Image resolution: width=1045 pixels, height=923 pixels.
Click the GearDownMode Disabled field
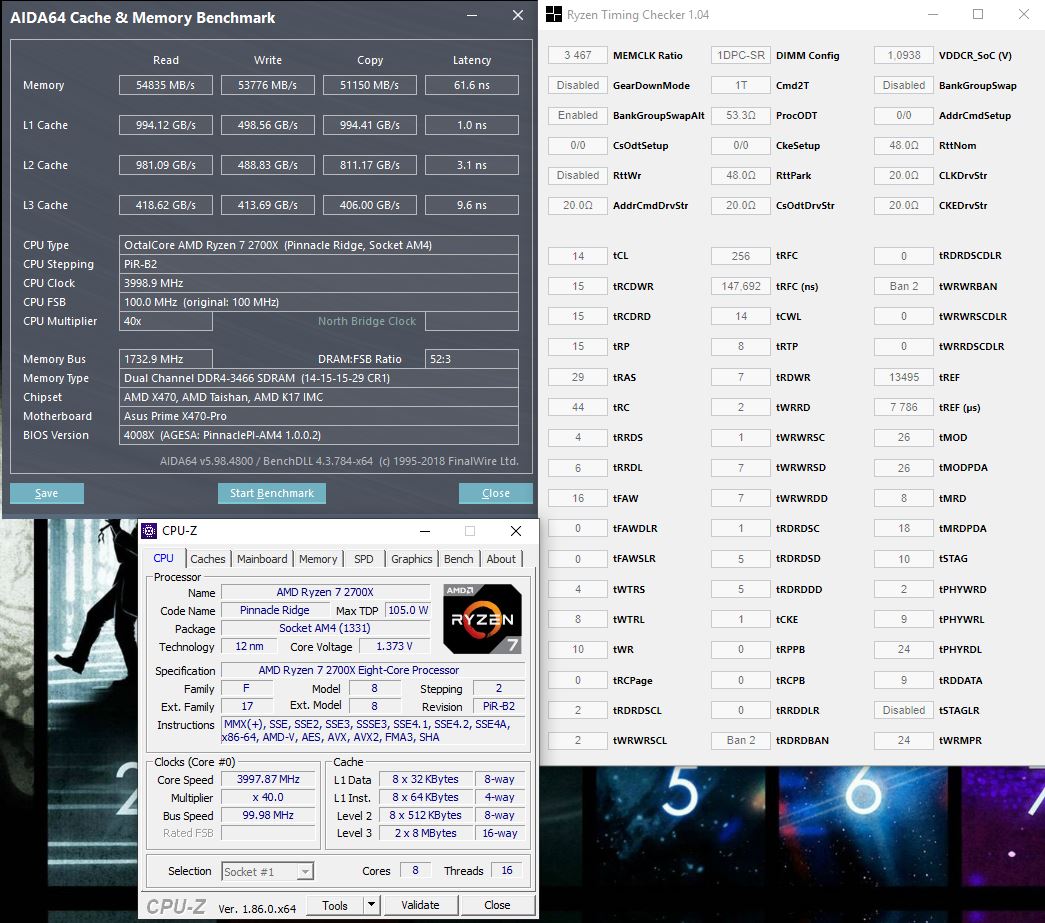point(578,85)
